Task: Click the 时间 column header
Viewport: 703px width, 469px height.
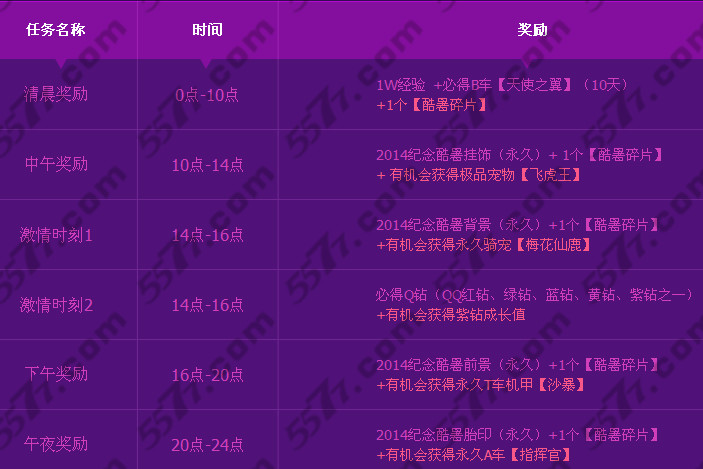Action: 207,30
